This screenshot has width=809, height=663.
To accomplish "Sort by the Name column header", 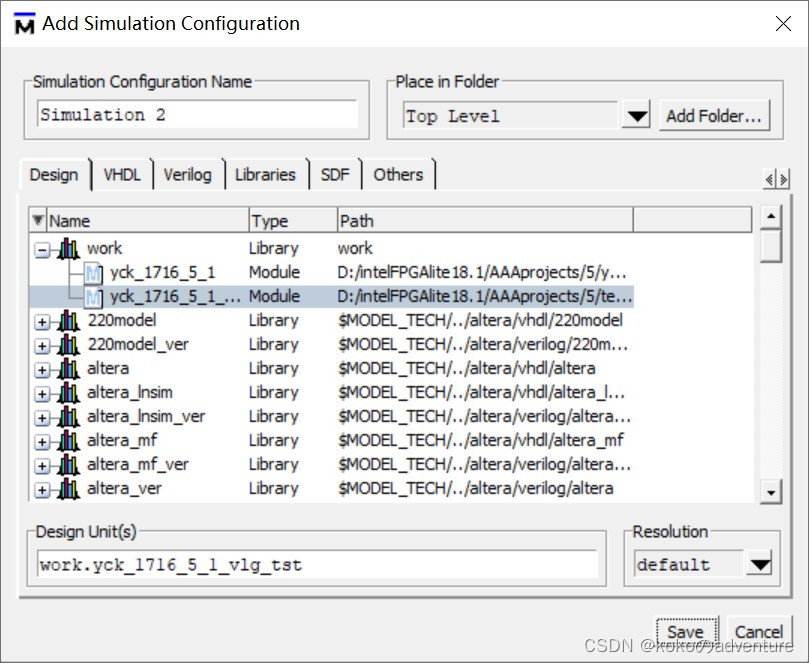I will coord(148,221).
